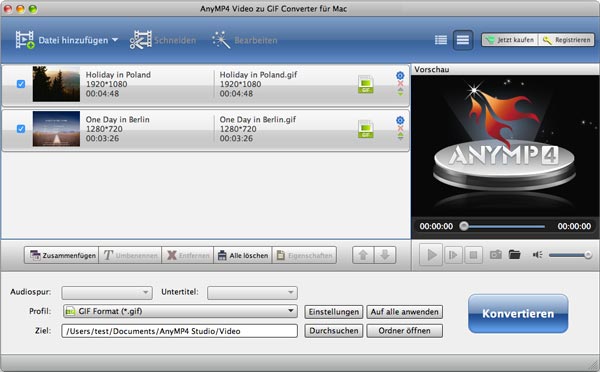600x372 pixels.
Task: Click GIF format icon for One Day in Berlin
Action: 365,129
